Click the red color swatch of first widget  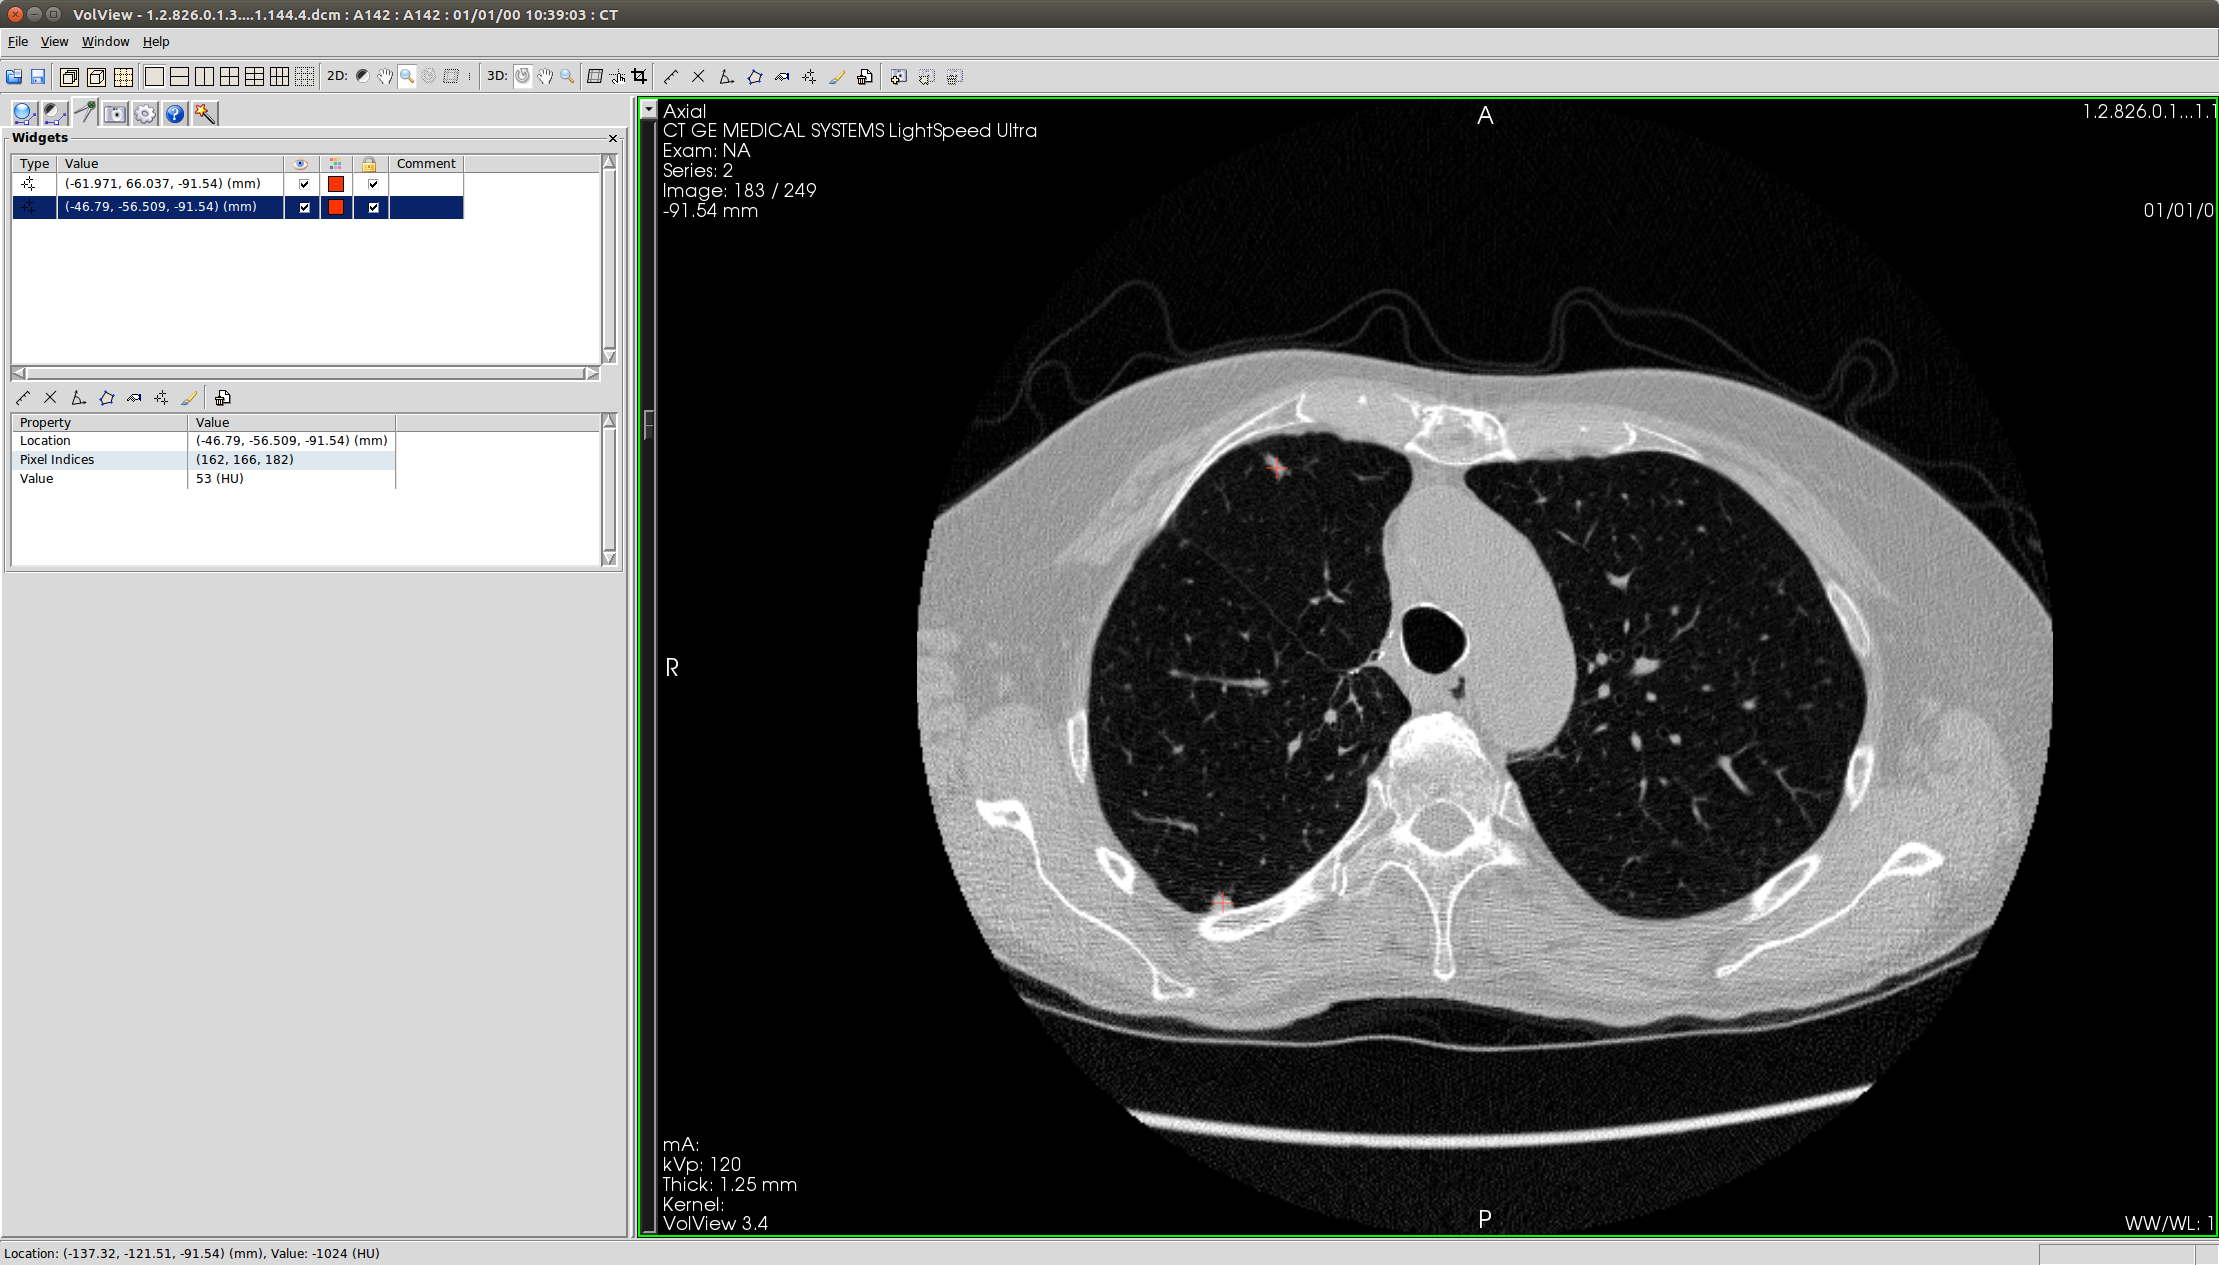(336, 184)
